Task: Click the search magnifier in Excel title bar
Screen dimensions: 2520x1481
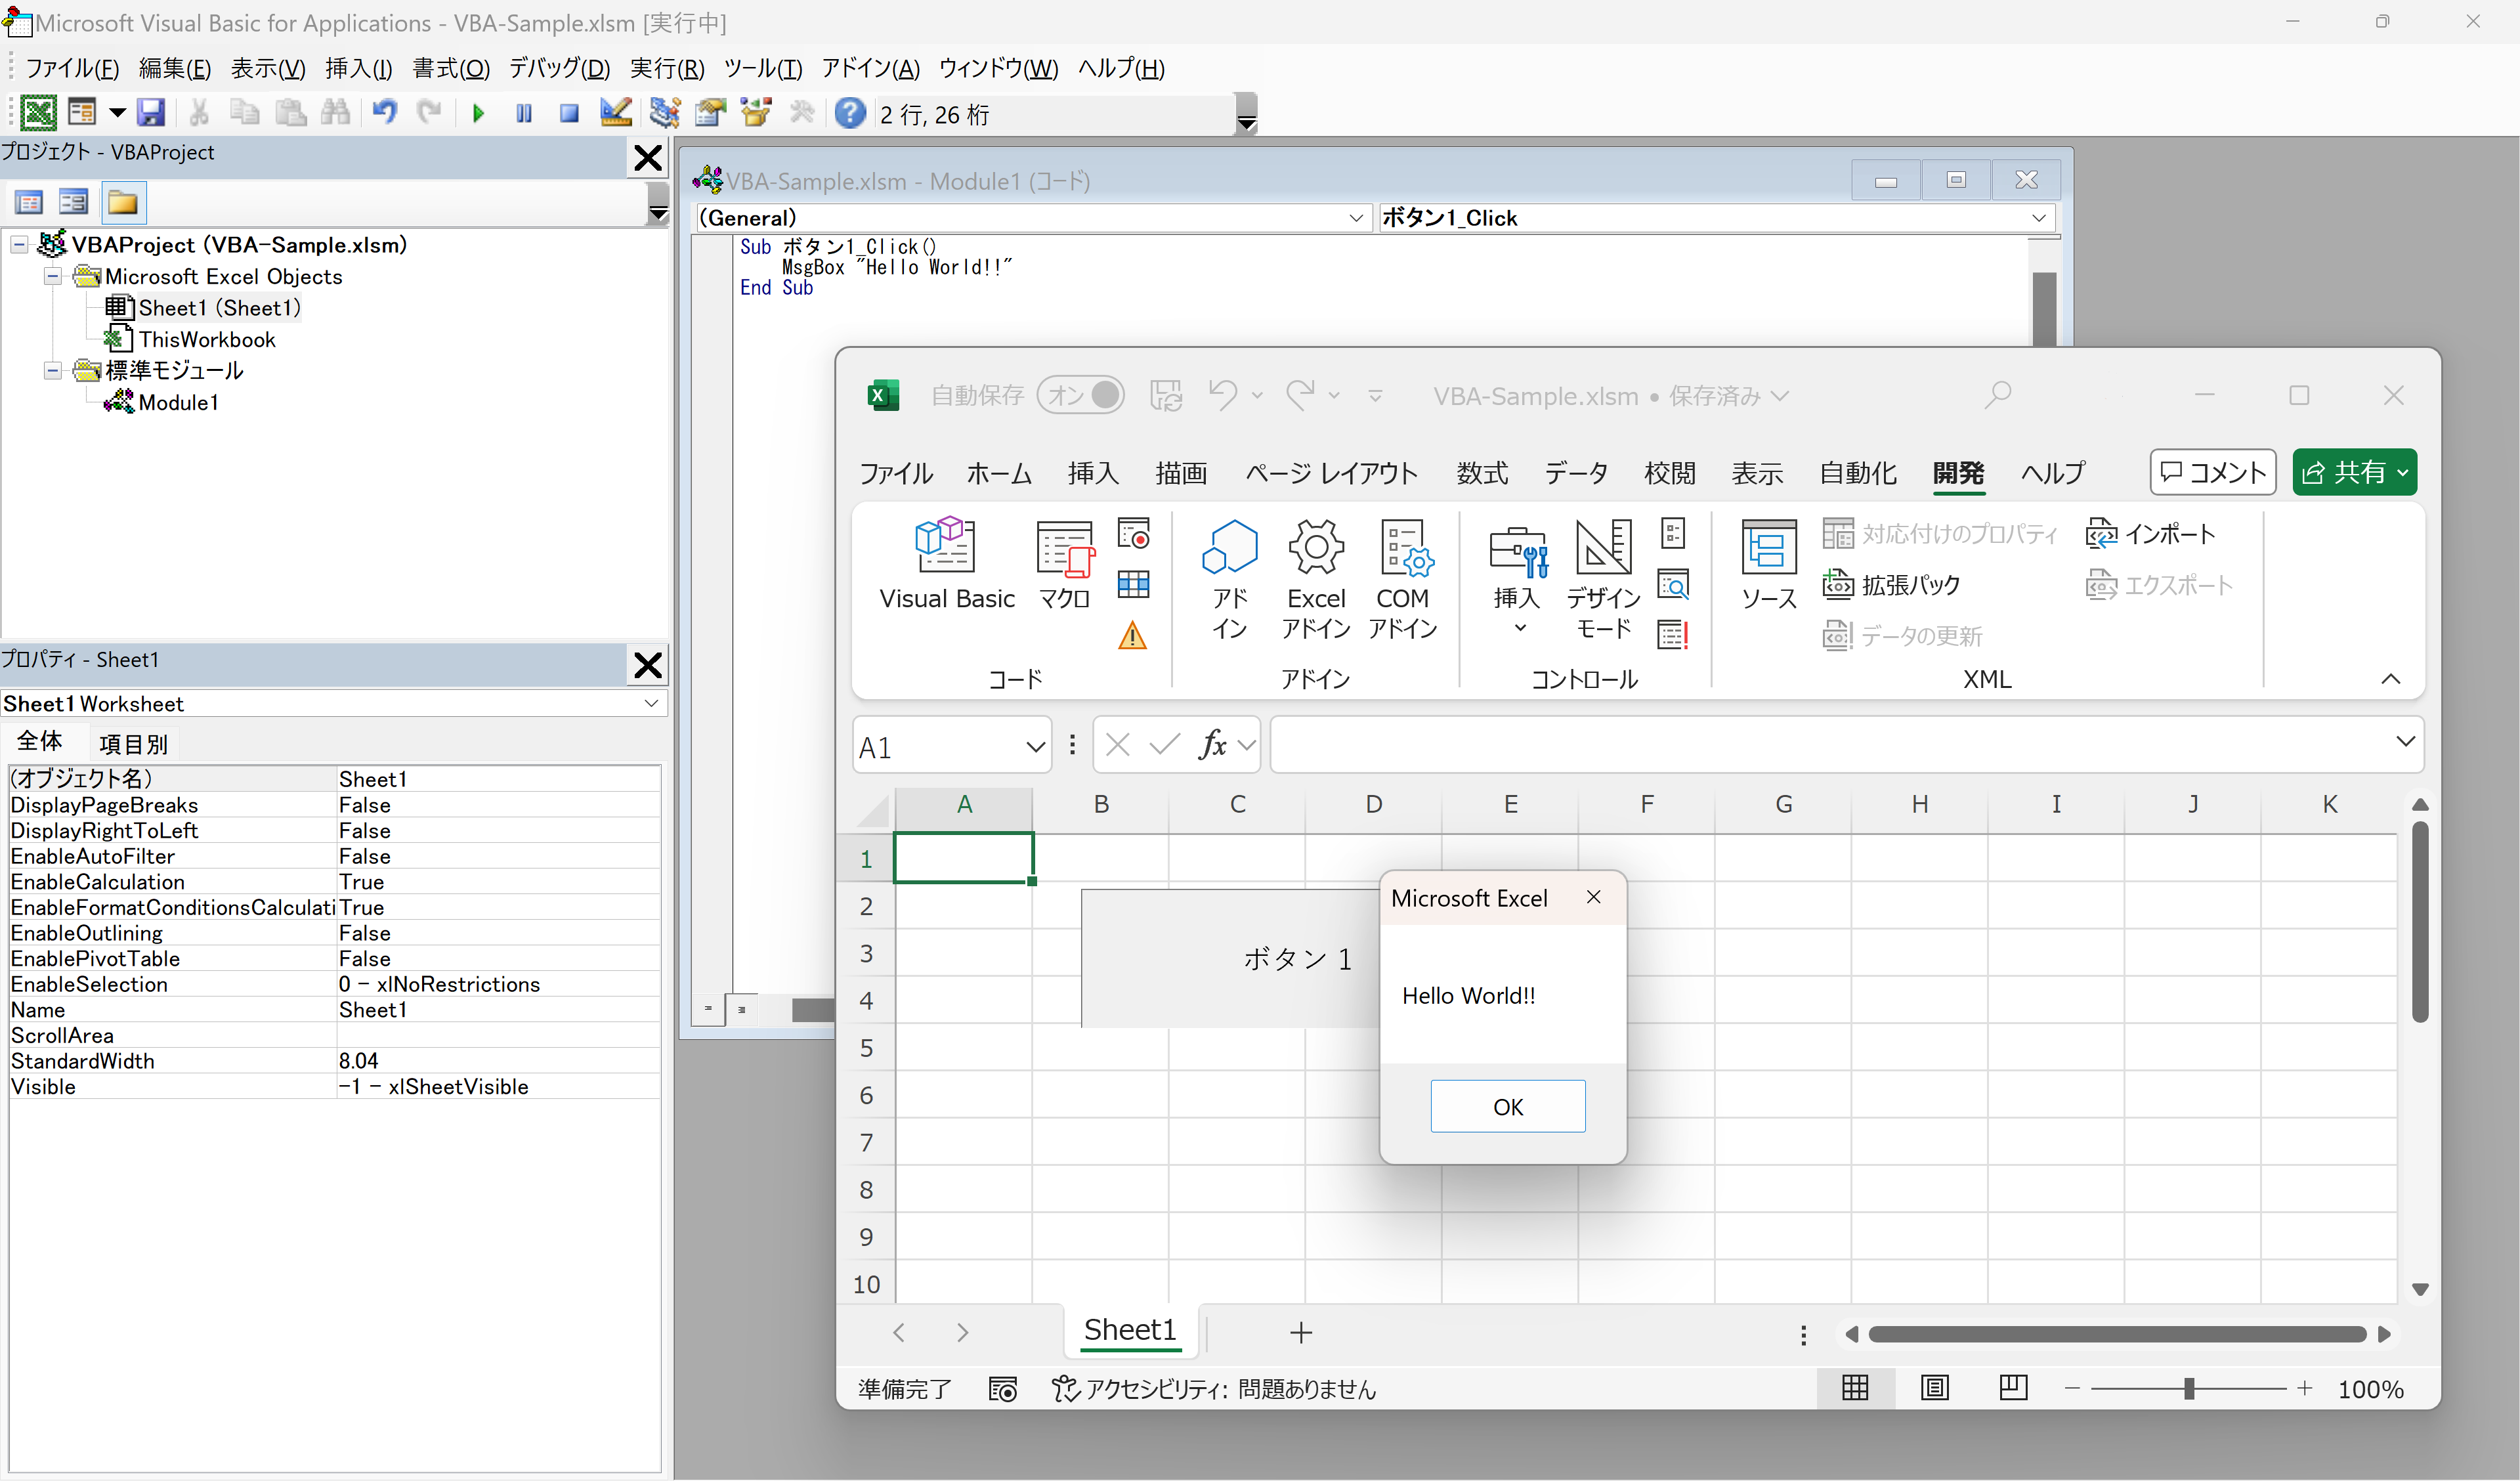Action: (x=1998, y=395)
